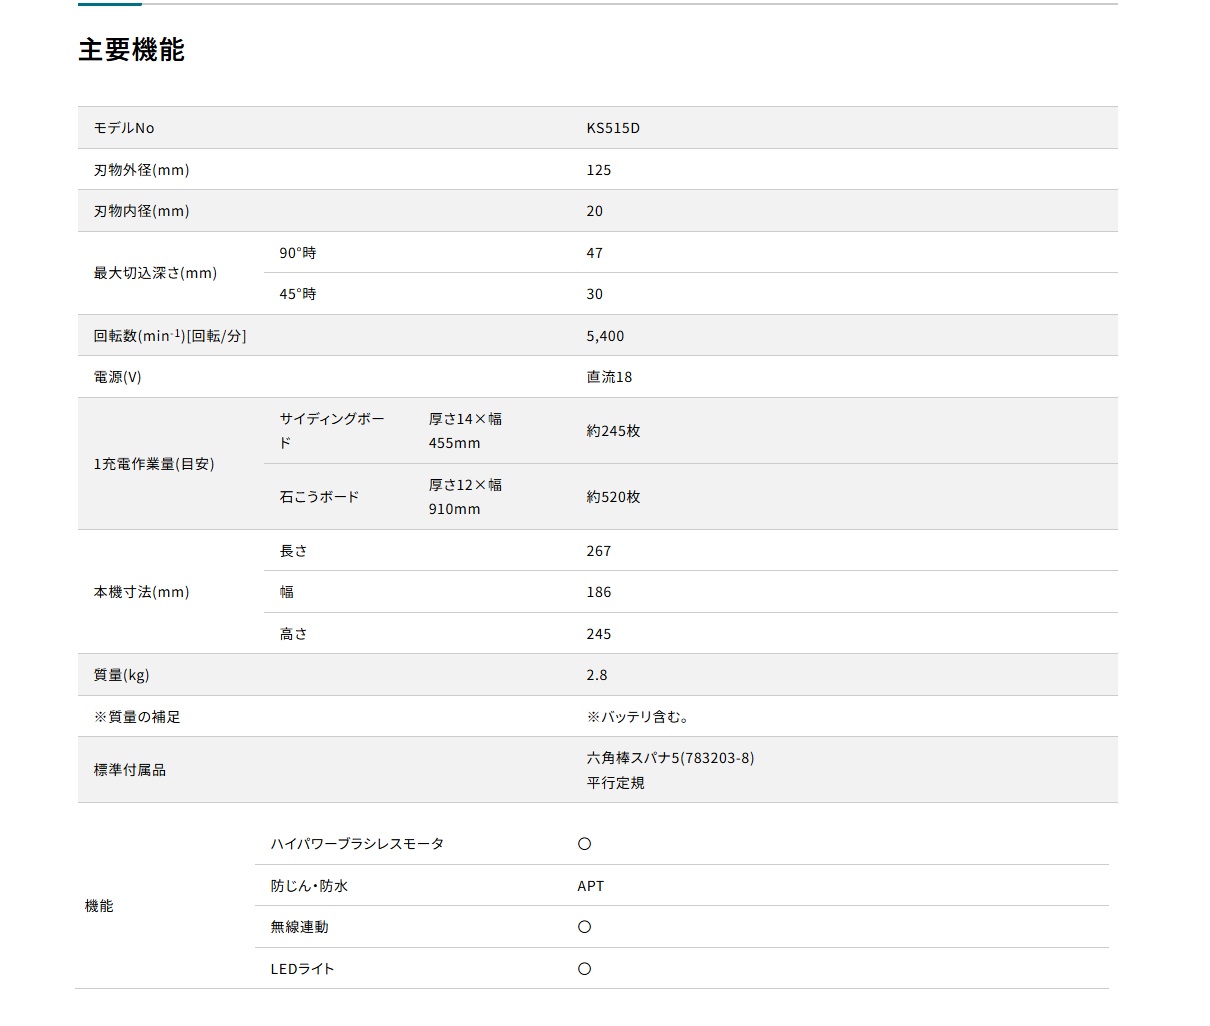
Task: Click the モデルNo row label
Action: (x=124, y=128)
